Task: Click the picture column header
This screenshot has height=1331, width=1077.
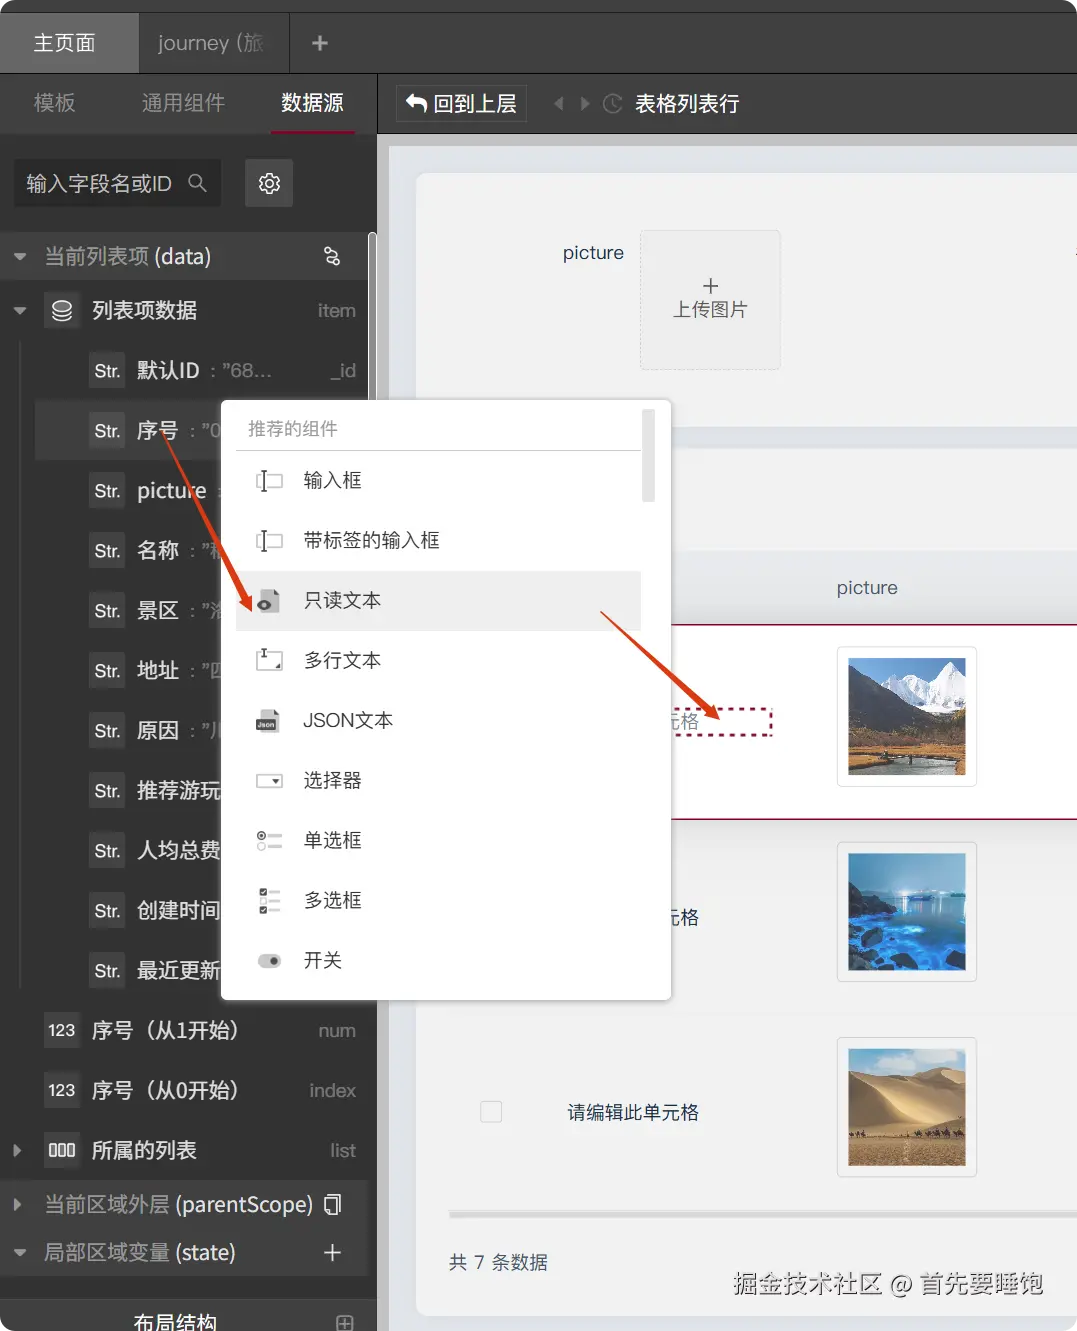Action: point(867,588)
